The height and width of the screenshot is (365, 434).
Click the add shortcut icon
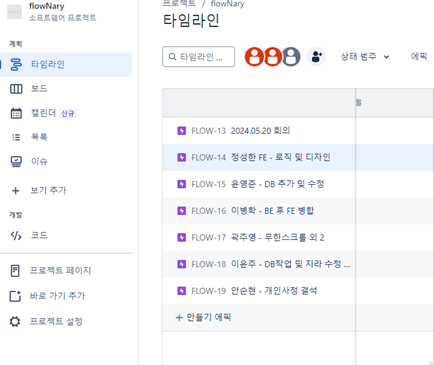[x=15, y=296]
